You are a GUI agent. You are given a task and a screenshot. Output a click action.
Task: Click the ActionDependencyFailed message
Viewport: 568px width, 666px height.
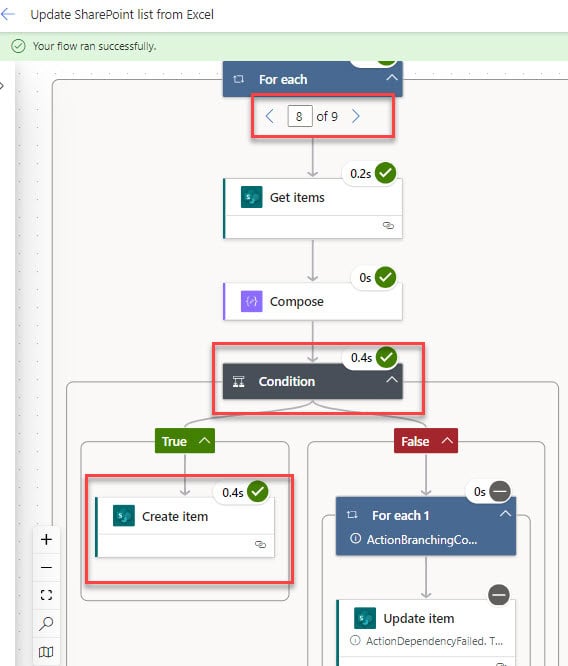click(x=434, y=641)
